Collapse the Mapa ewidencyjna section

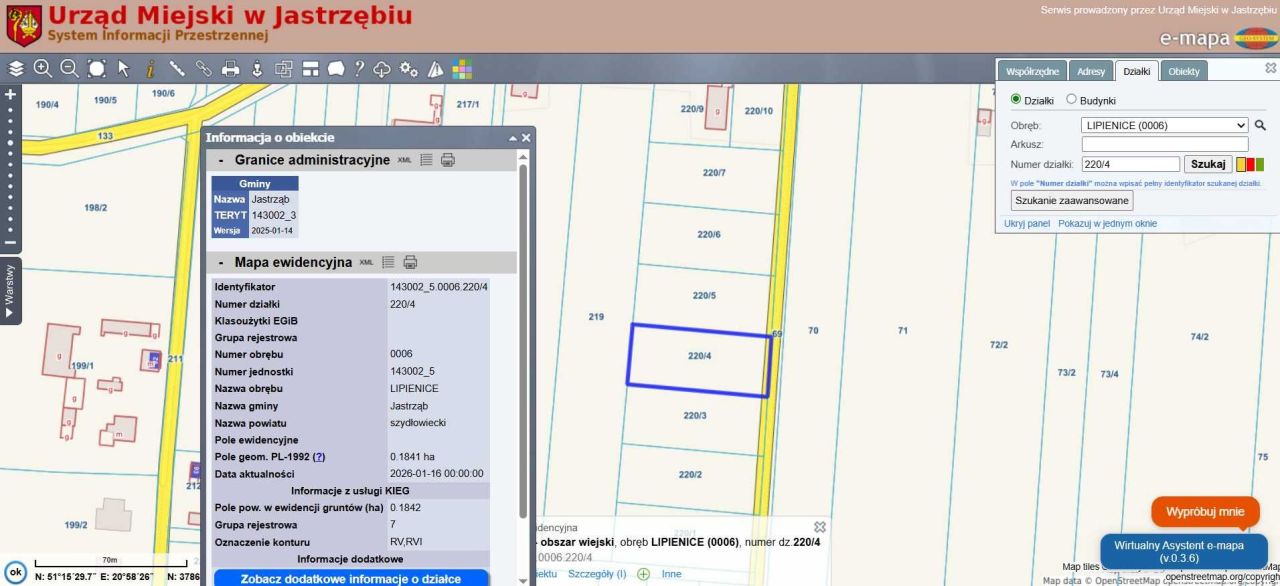221,262
